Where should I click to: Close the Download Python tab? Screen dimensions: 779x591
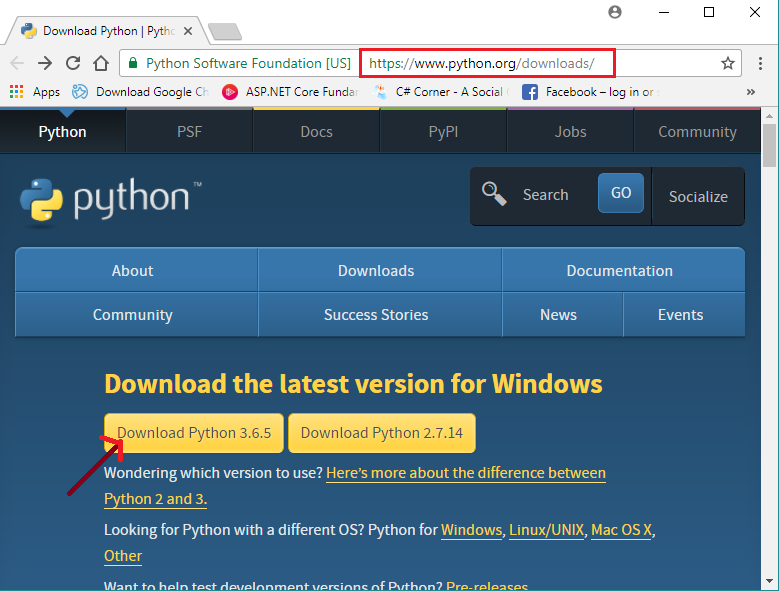click(188, 31)
